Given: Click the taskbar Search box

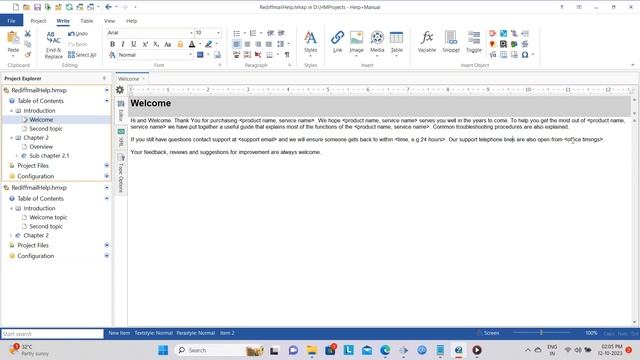Looking at the screenshot, I should 218,350.
